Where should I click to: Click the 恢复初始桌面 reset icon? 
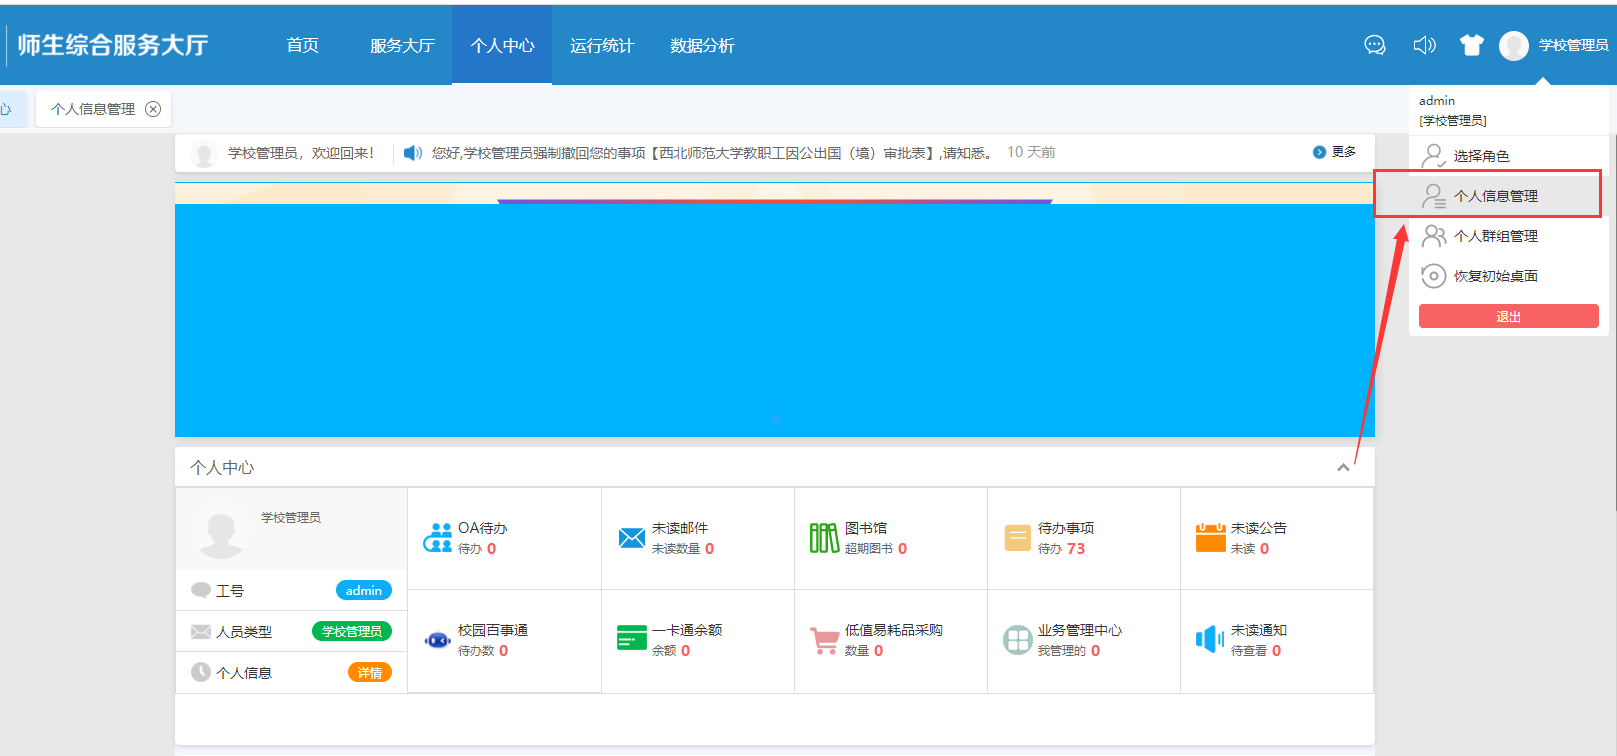[1433, 276]
